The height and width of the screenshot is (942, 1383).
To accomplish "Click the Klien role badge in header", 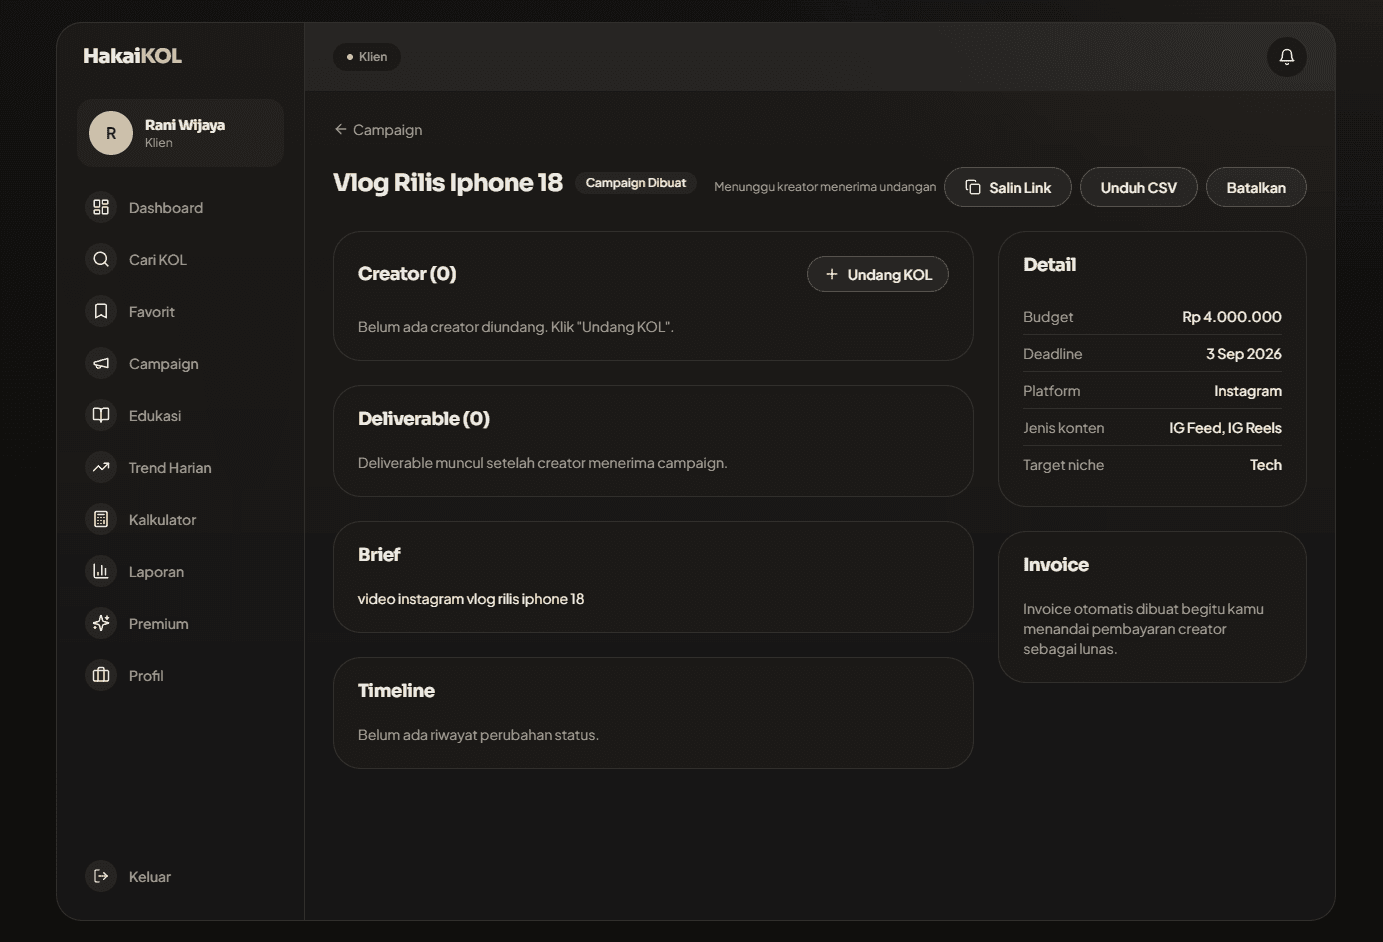I will [x=367, y=57].
